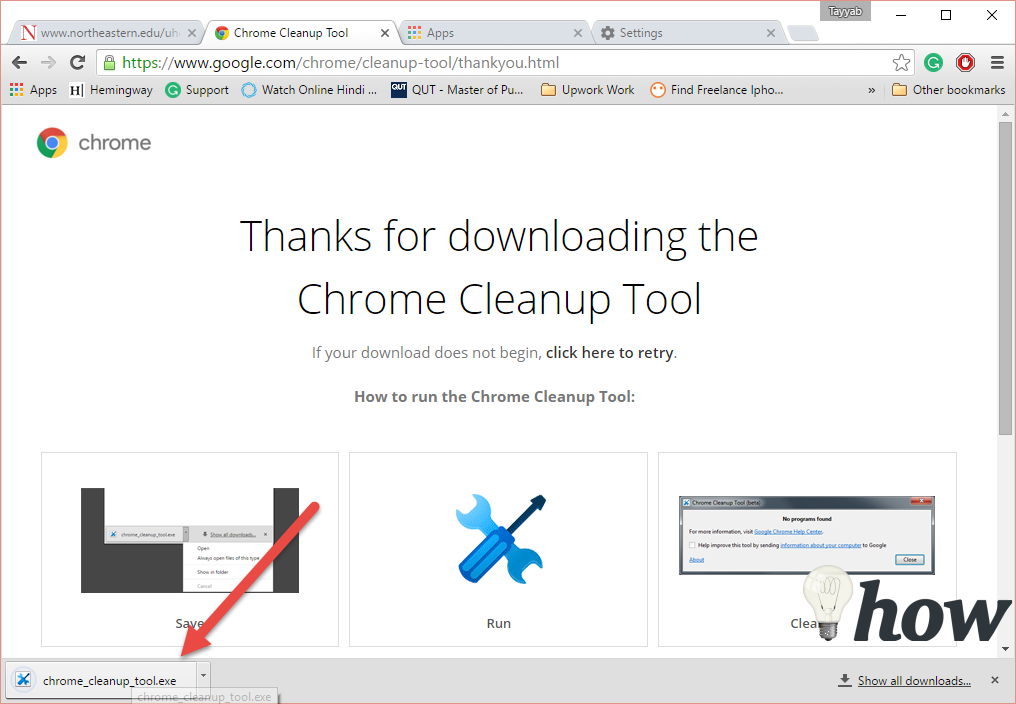
Task: Open the Other bookmarks folder
Action: [949, 89]
